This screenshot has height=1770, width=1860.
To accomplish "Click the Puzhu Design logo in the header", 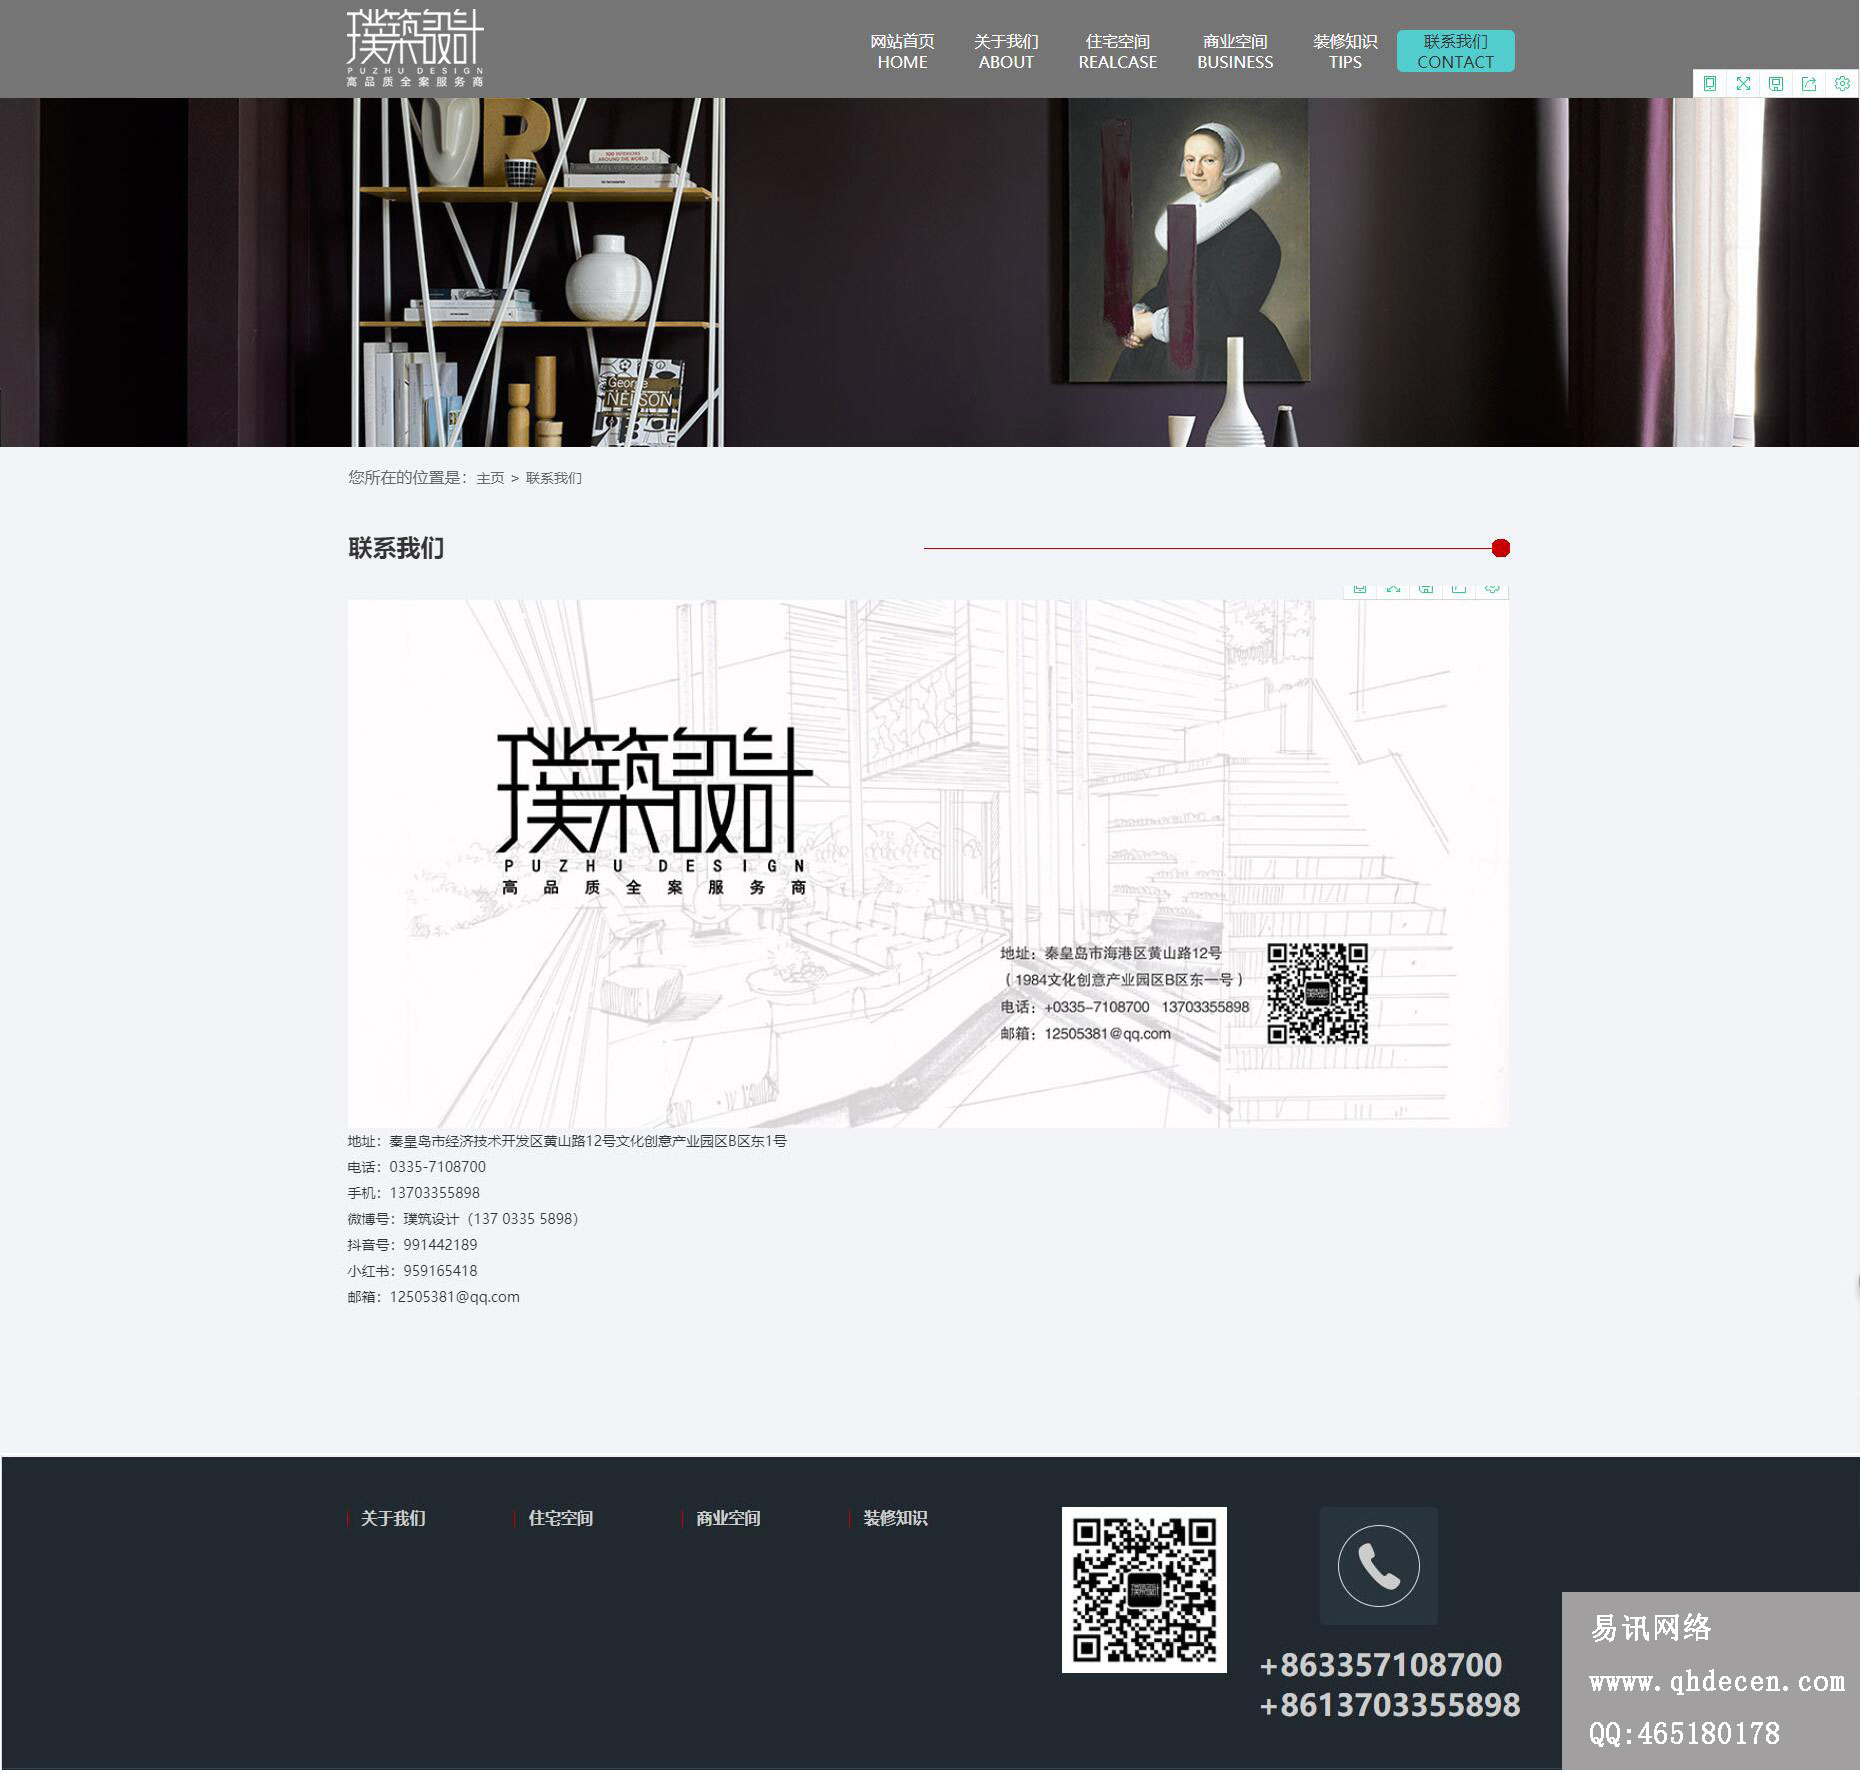I will pos(415,48).
